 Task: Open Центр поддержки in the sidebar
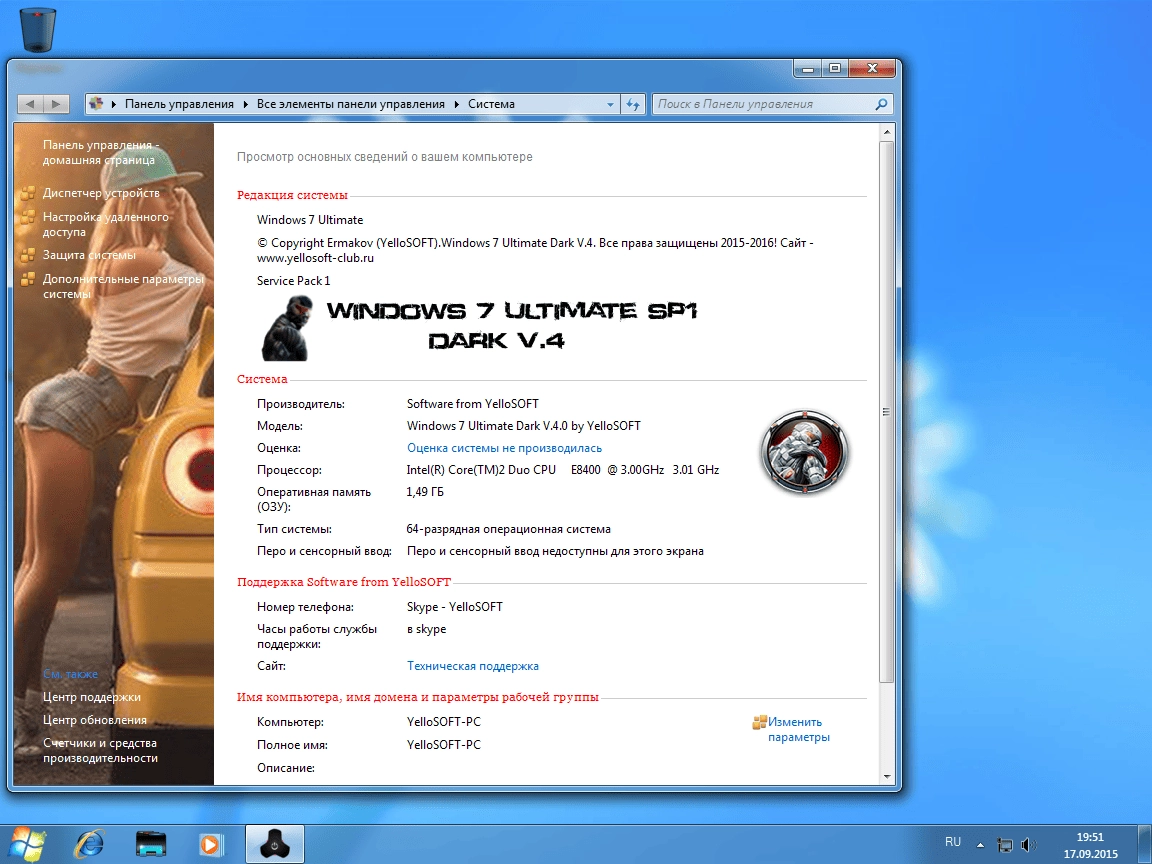[91, 697]
